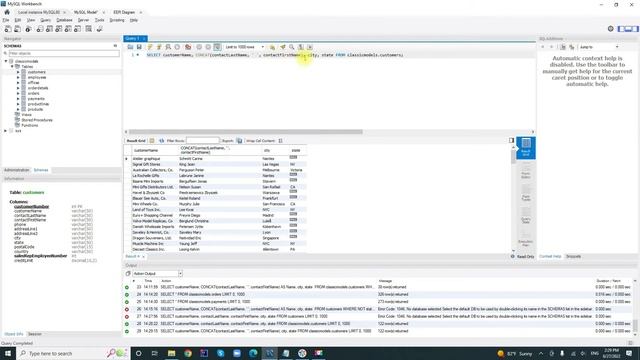
Task: Toggle the result panel pin icon
Action: click(511, 140)
